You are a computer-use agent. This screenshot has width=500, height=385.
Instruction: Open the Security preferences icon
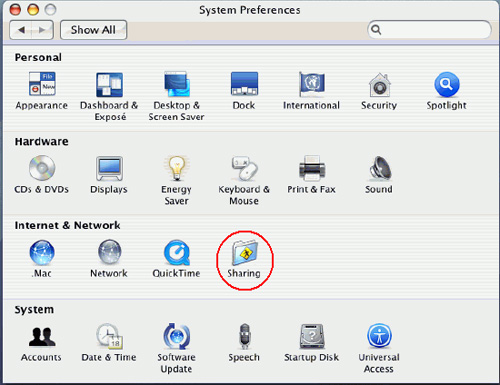(379, 85)
